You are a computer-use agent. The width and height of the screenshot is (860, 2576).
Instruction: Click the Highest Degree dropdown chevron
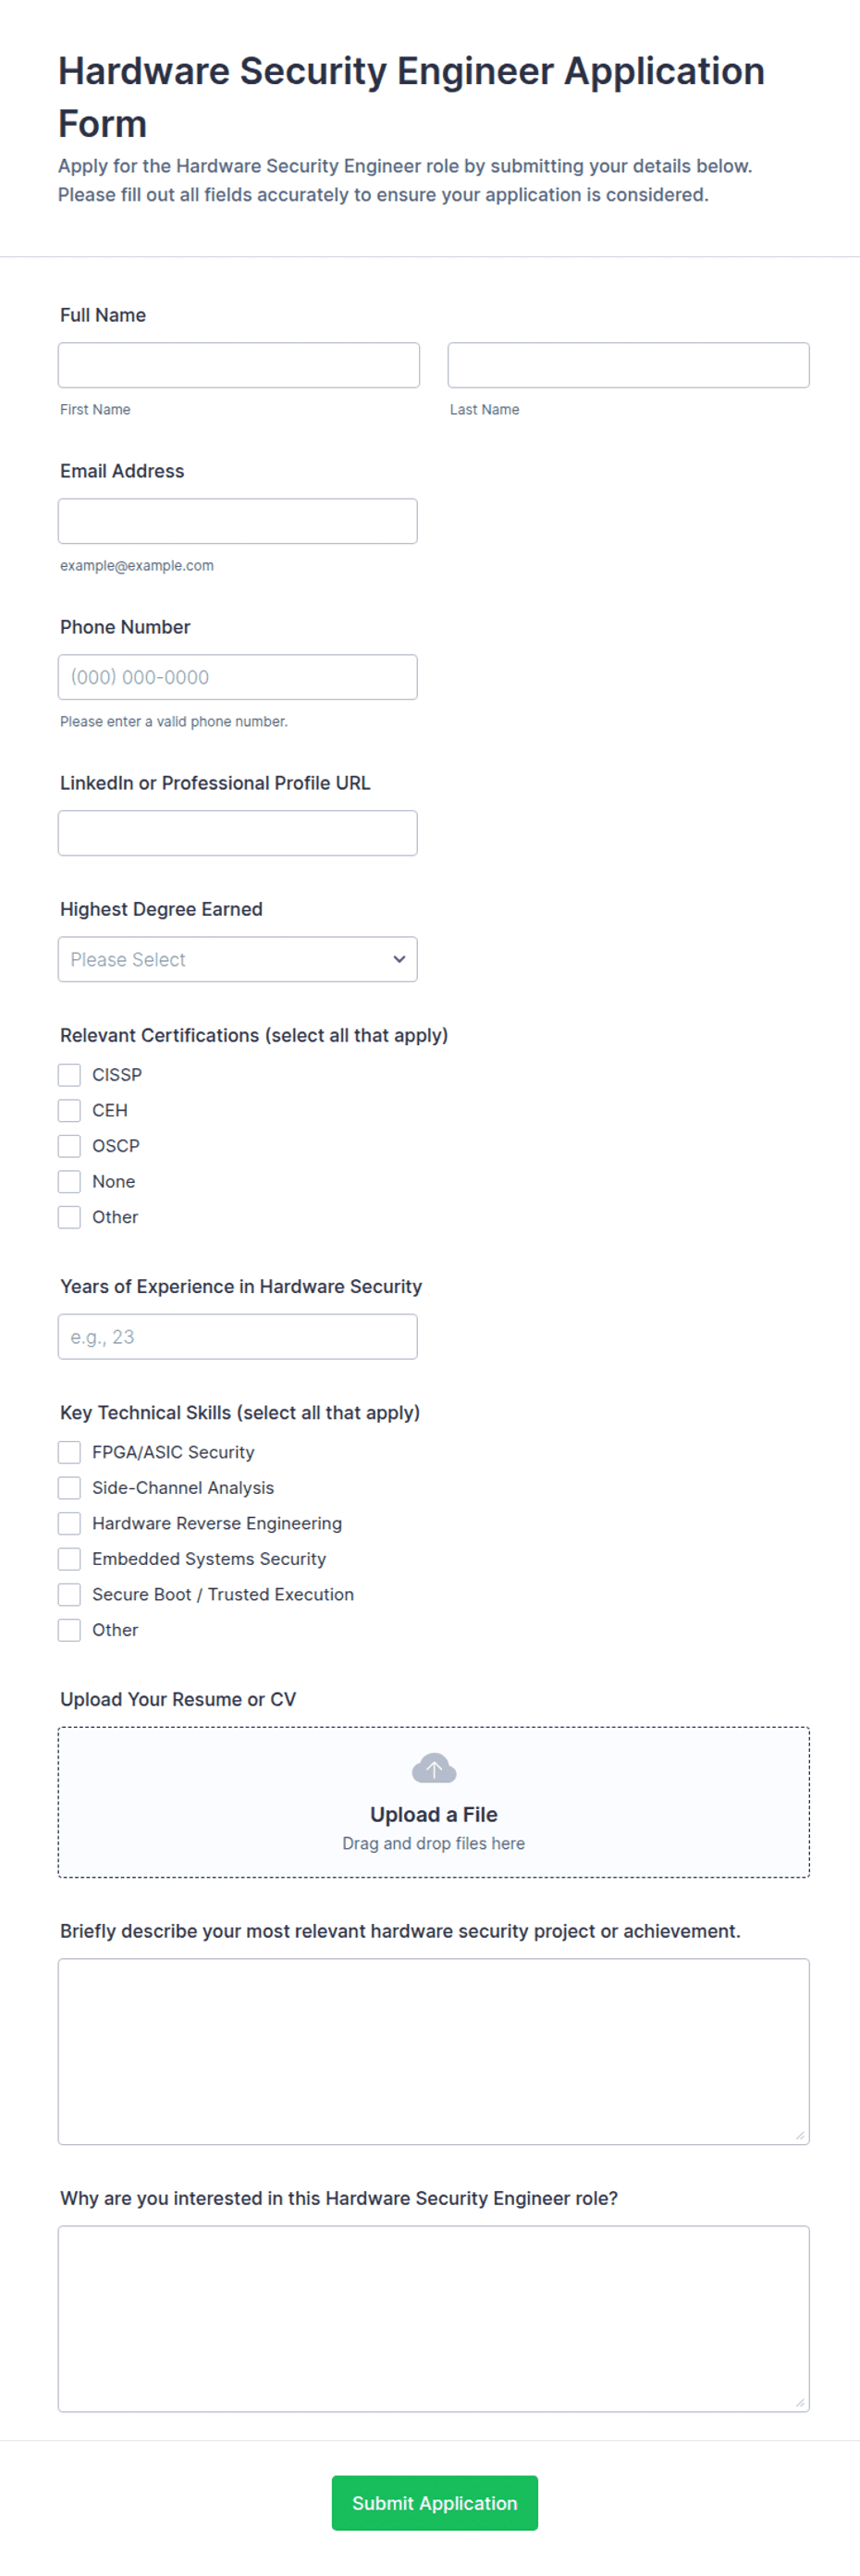399,959
